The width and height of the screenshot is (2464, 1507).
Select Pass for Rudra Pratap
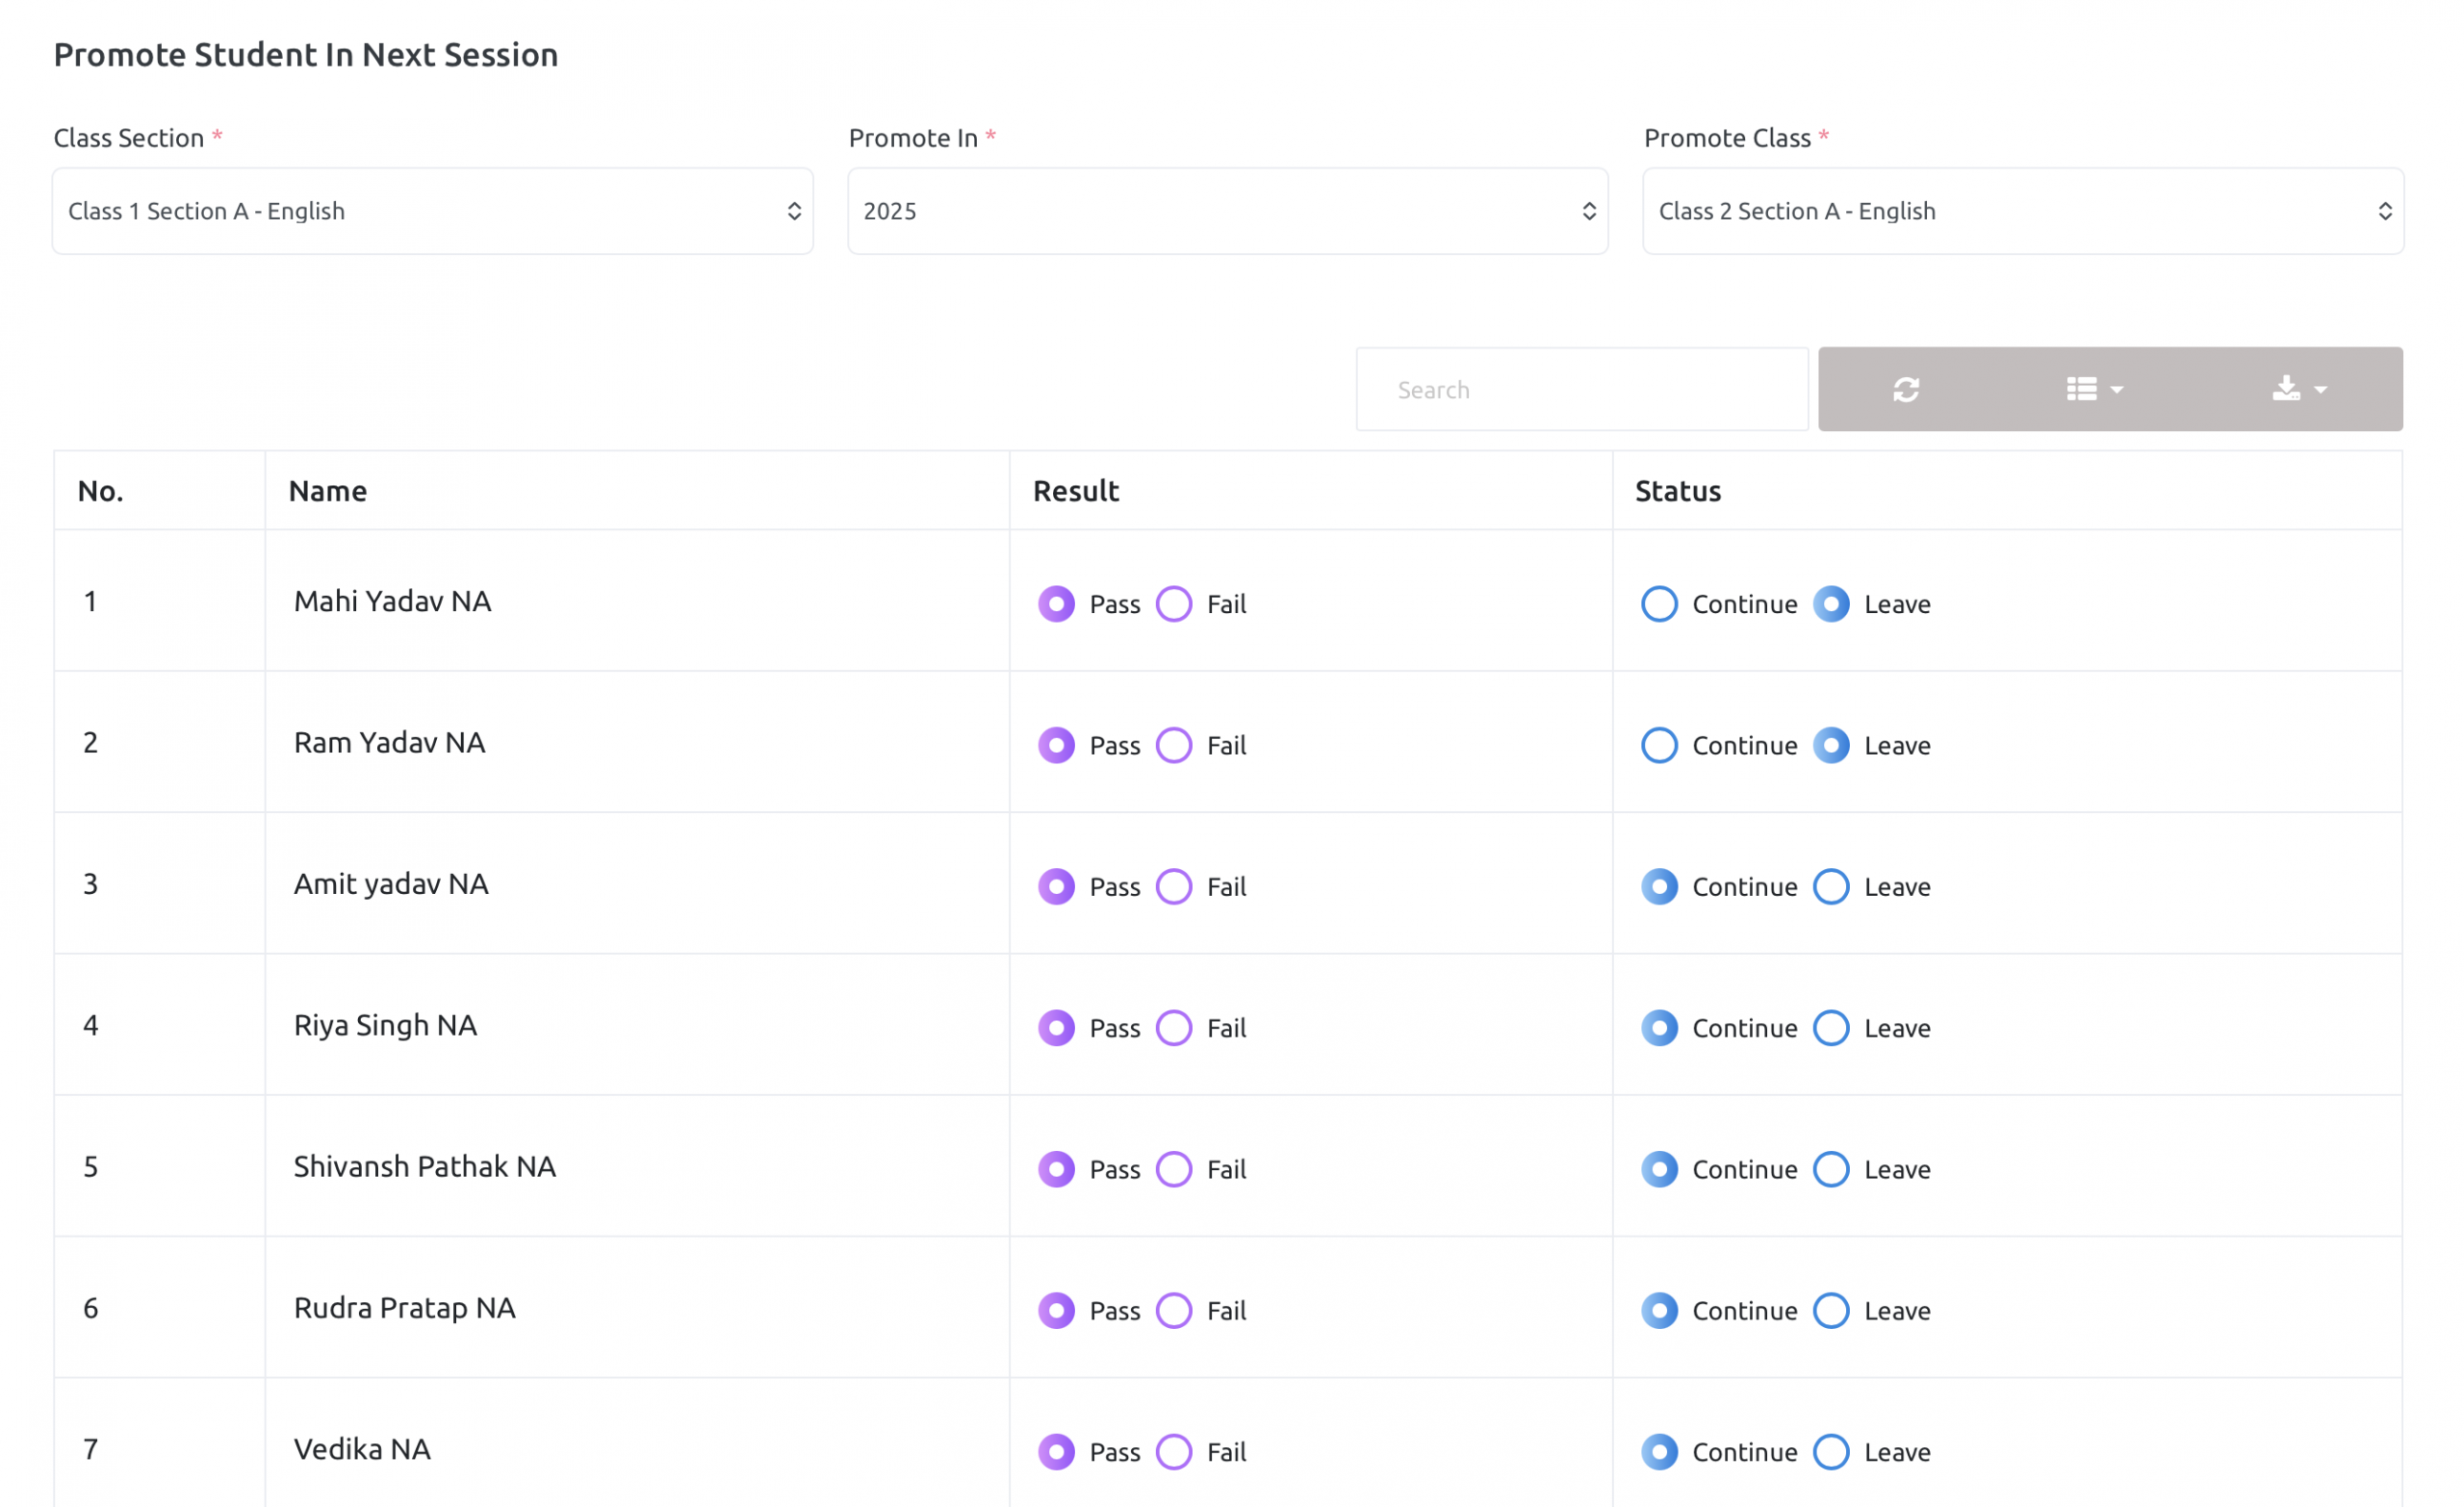click(1056, 1310)
